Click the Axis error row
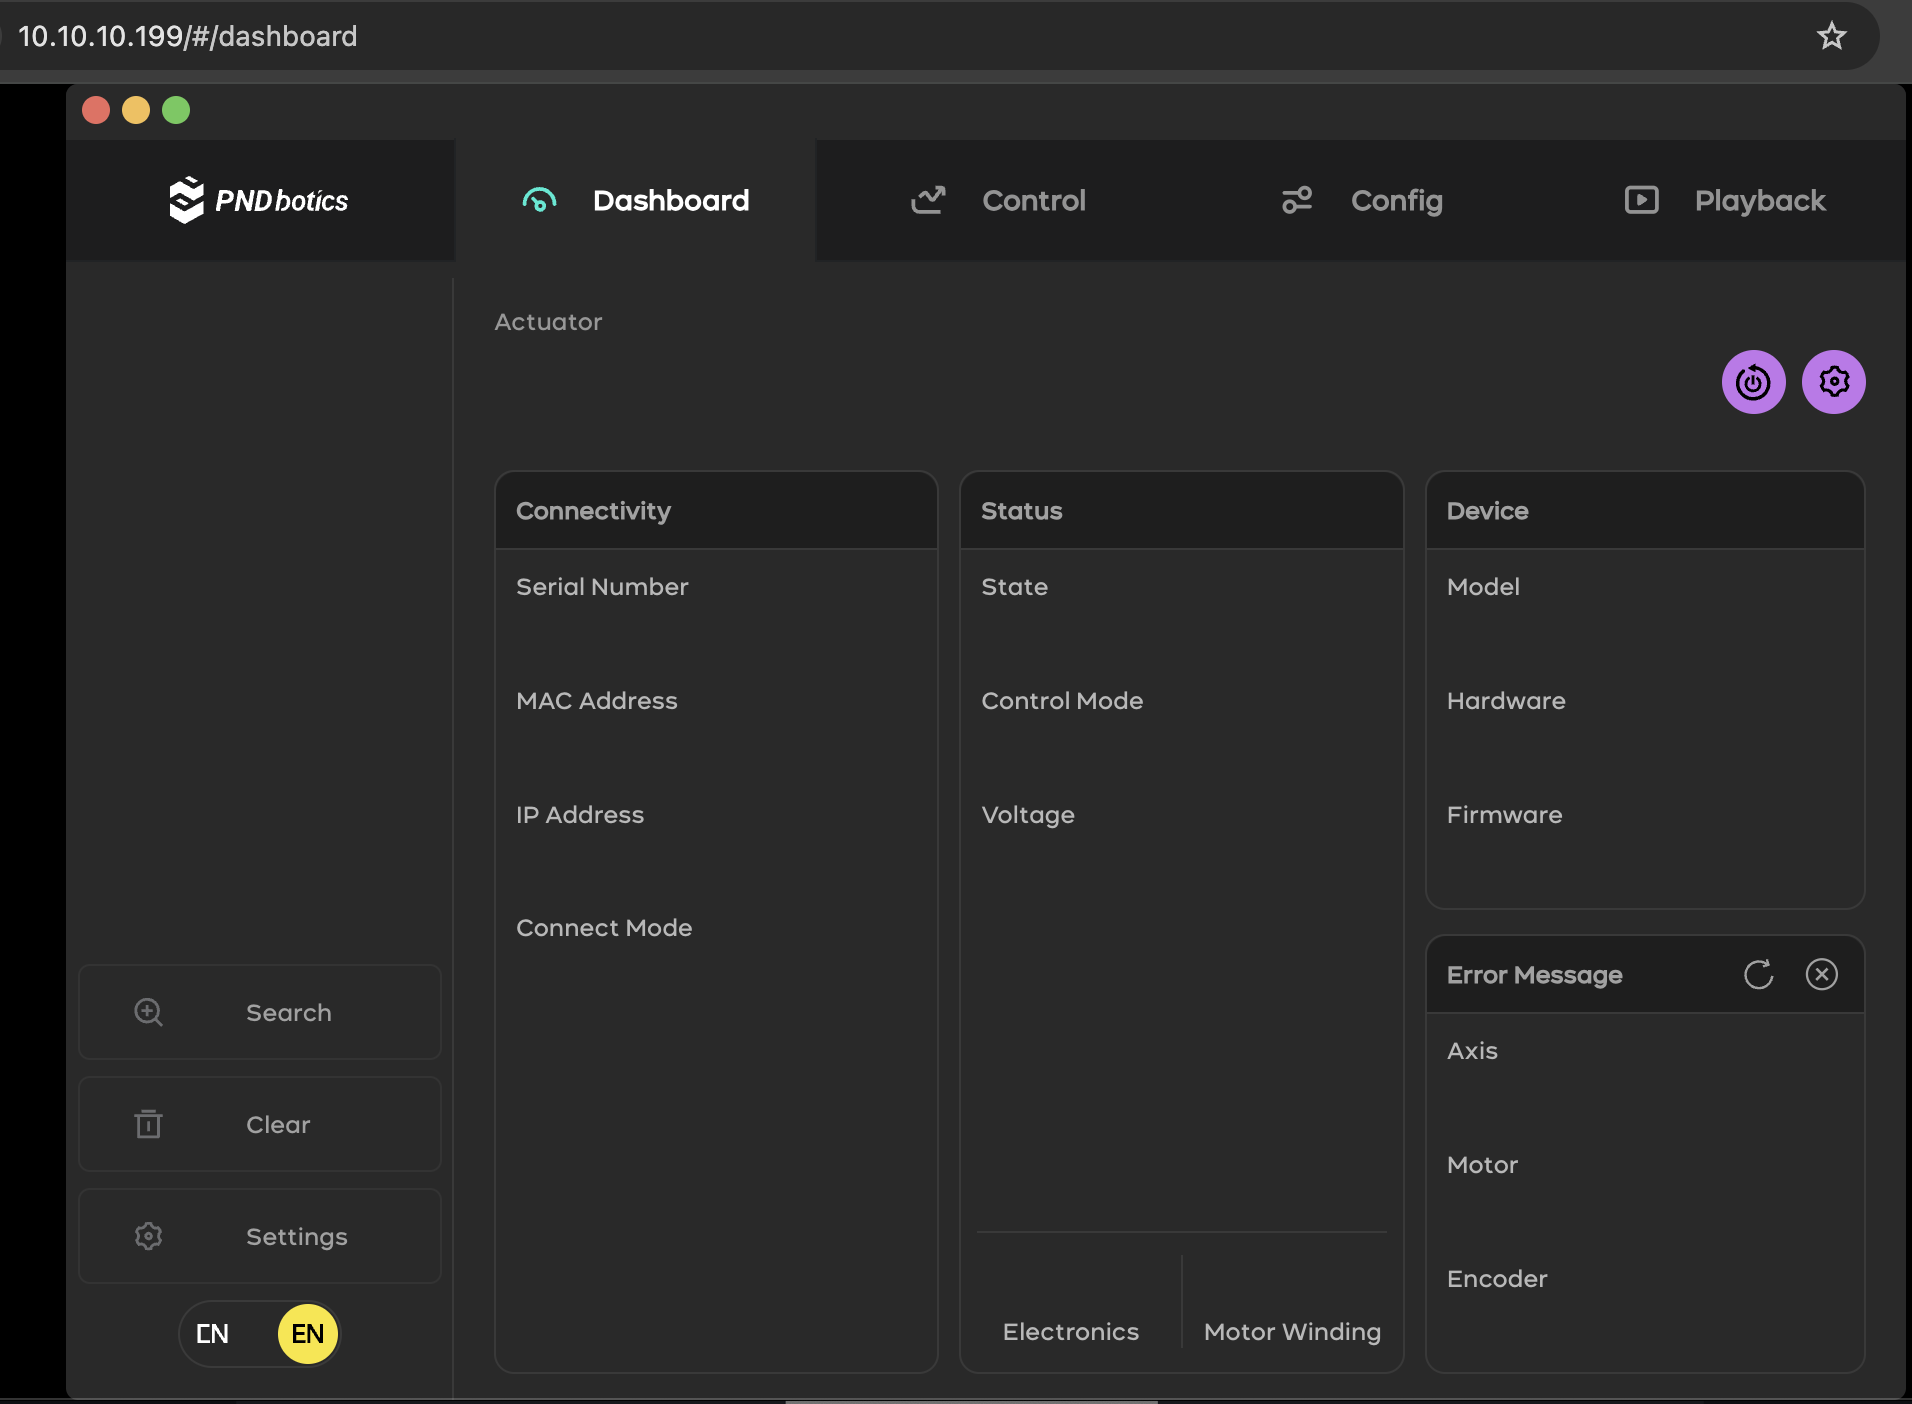The height and width of the screenshot is (1404, 1912). (1472, 1051)
